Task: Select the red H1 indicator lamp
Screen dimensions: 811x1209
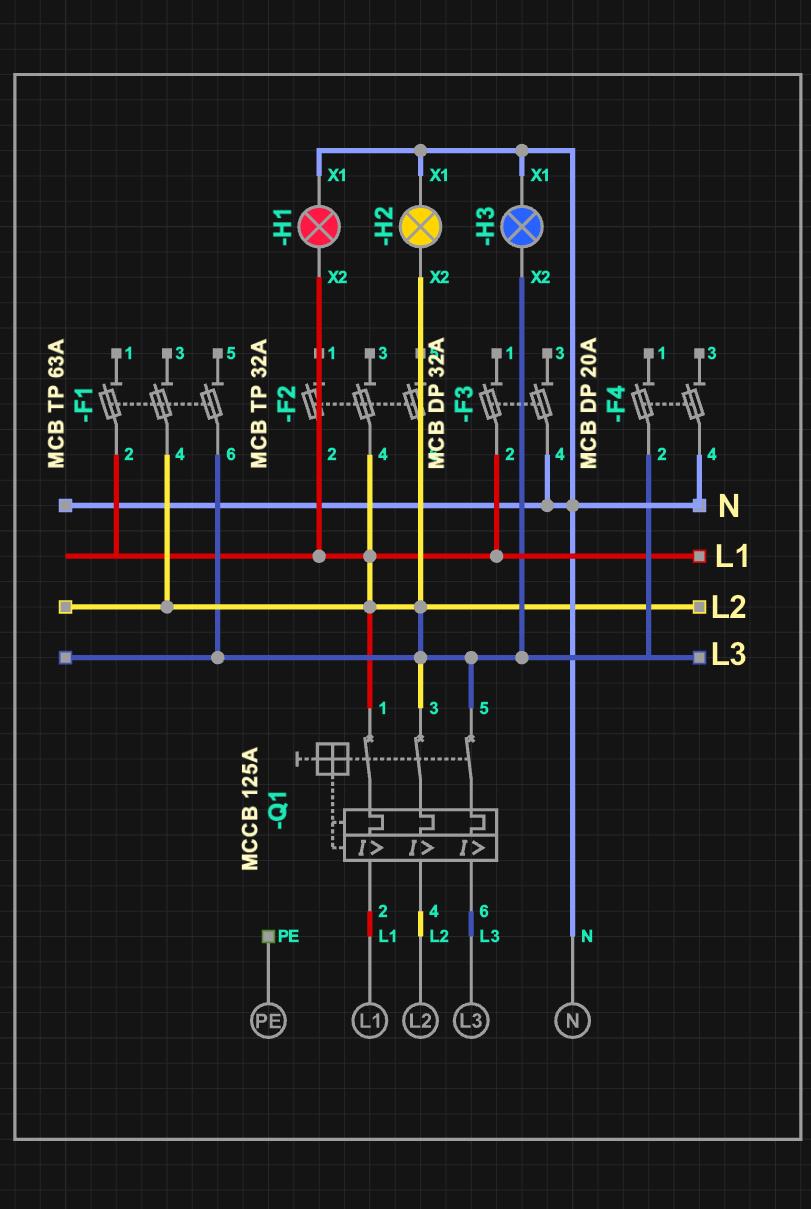Action: (x=319, y=226)
